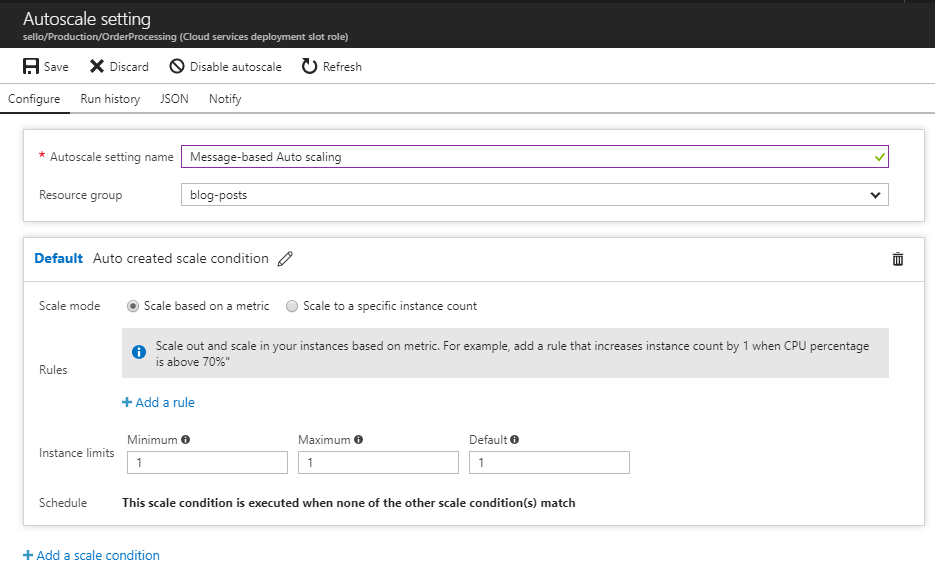Delete the scale condition with trash icon
Viewport: 935px width, 579px height.
[x=897, y=259]
